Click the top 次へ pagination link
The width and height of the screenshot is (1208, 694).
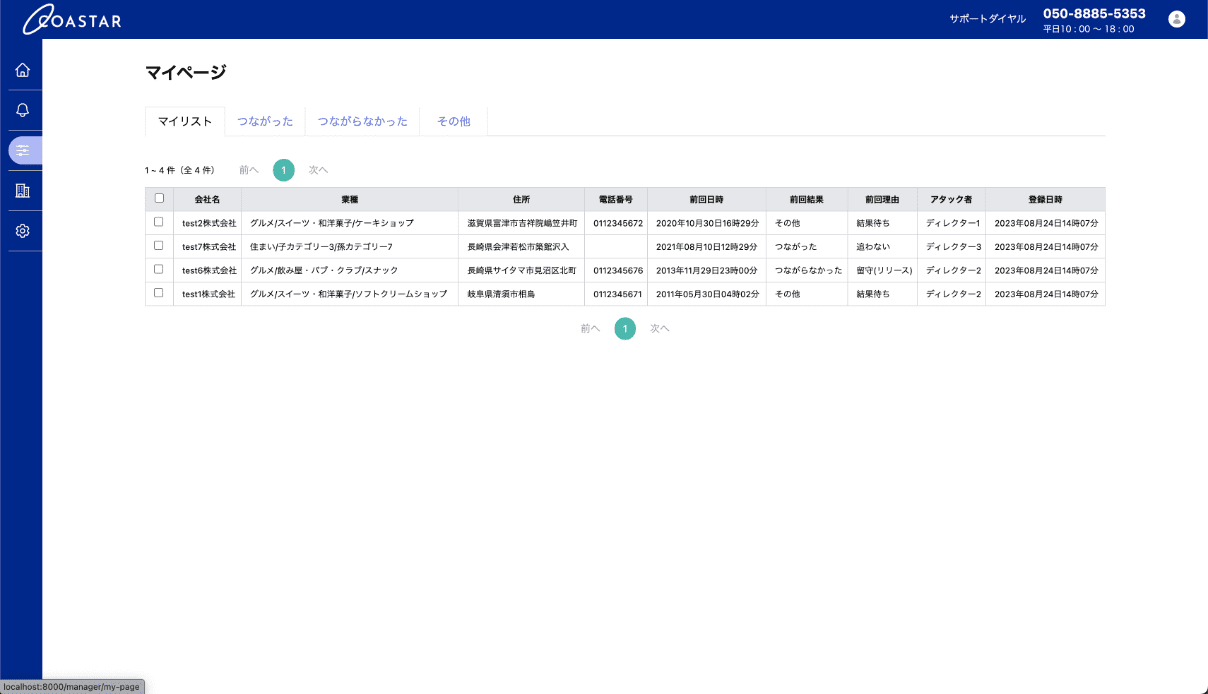[x=318, y=170]
